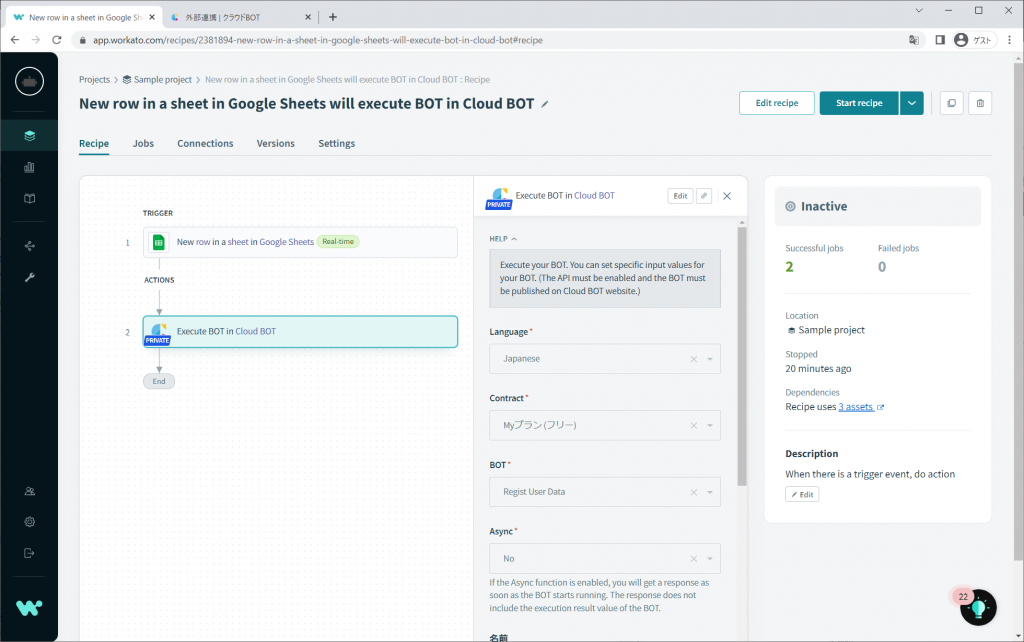
Task: Click the Start recipe button
Action: pyautogui.click(x=859, y=103)
